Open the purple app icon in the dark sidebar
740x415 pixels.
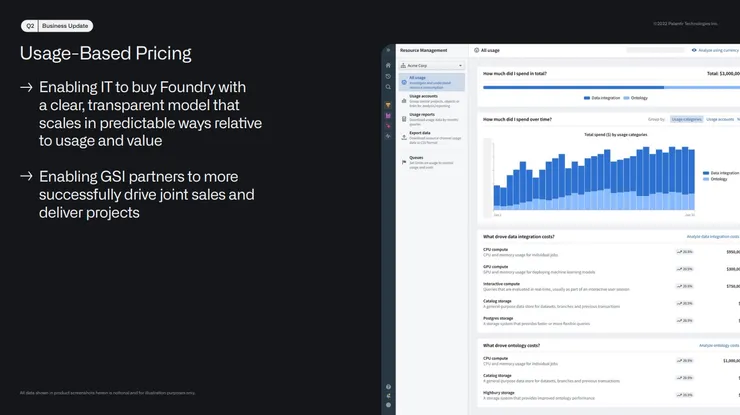(388, 116)
